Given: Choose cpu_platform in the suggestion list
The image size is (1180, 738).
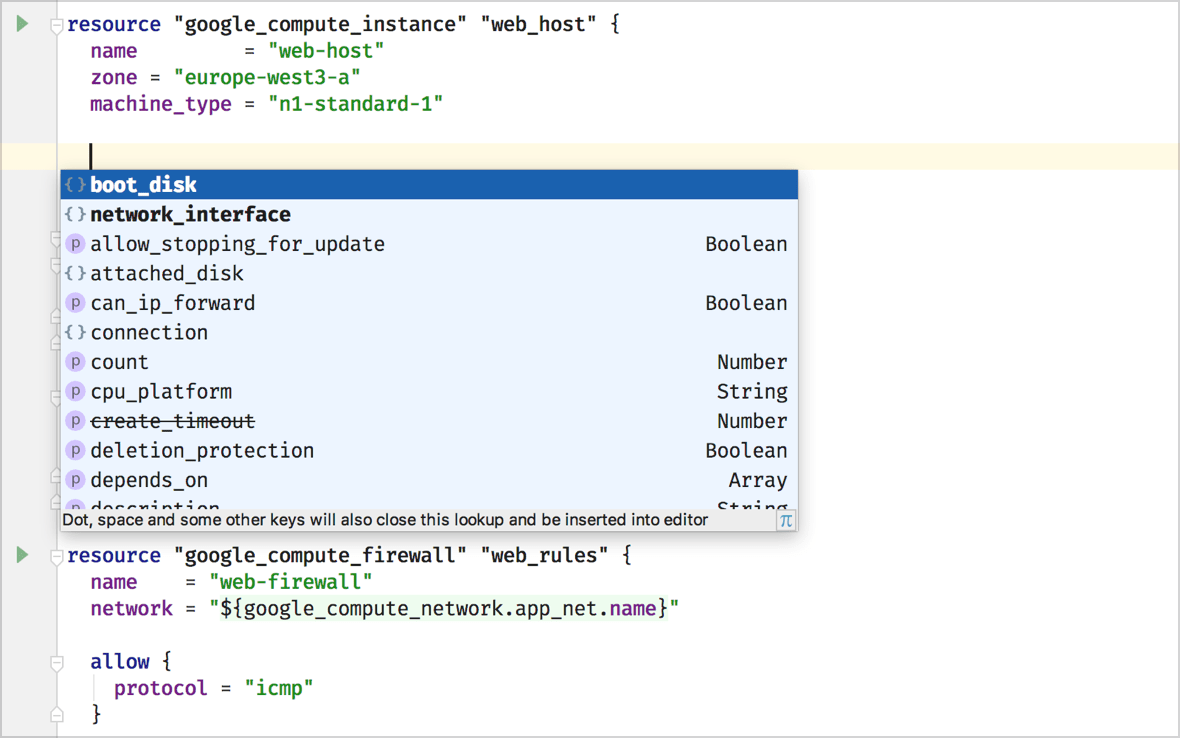Looking at the screenshot, I should [x=160, y=392].
